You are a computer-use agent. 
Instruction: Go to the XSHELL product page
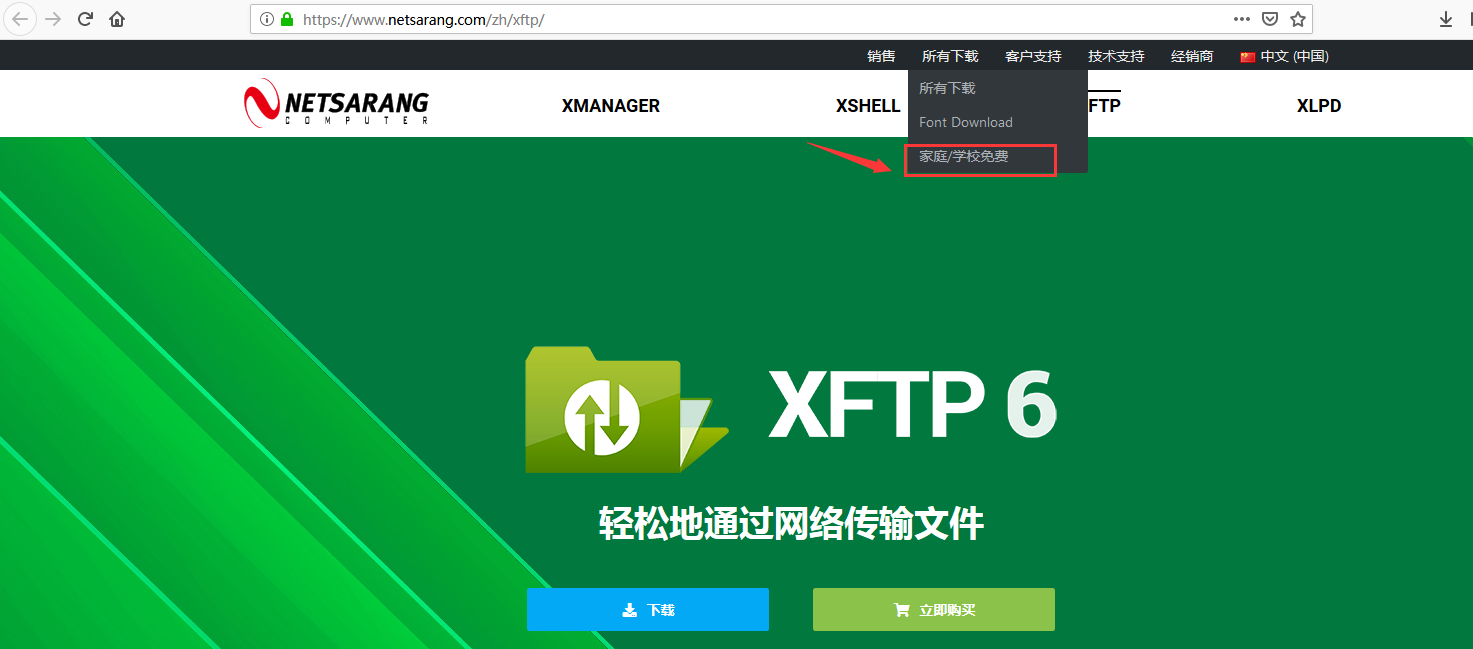[x=868, y=106]
